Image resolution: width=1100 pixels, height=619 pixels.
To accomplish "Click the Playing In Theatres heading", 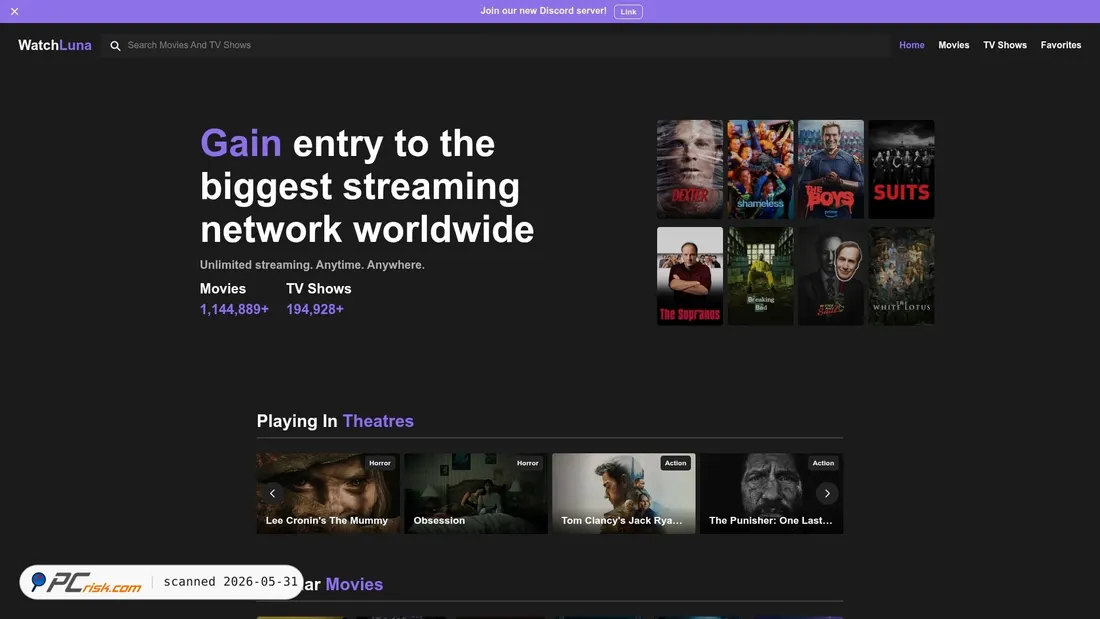I will [x=335, y=421].
